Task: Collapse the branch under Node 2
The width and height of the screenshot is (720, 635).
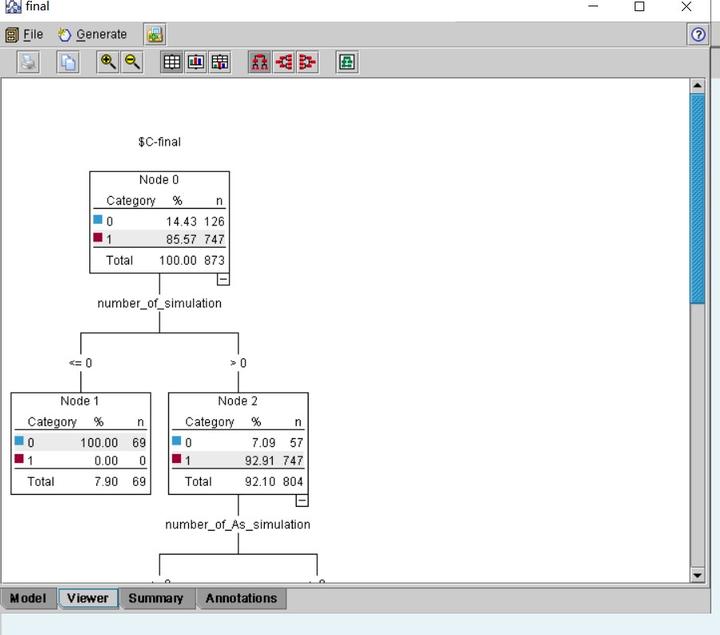Action: click(x=302, y=500)
